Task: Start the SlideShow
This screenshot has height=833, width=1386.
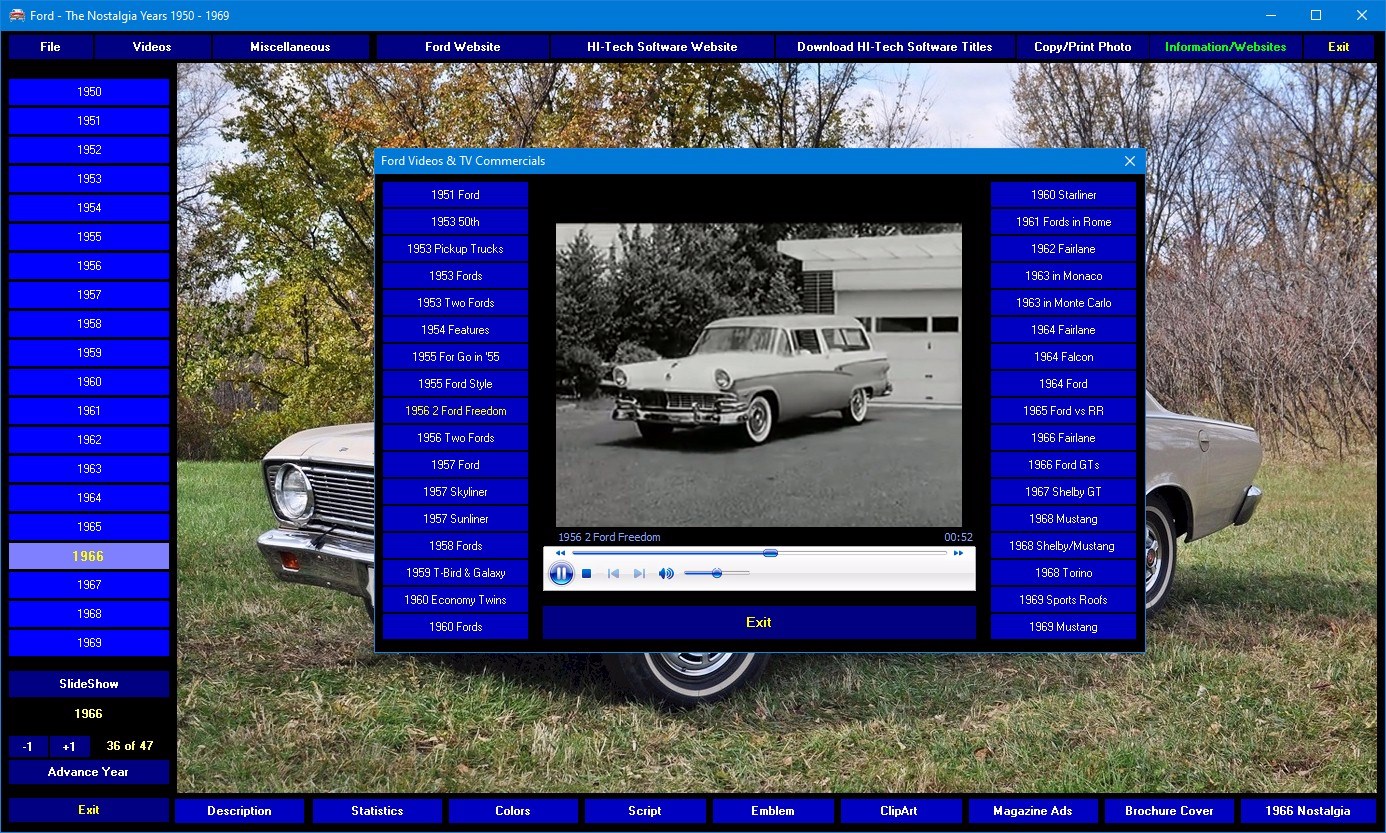Action: pyautogui.click(x=89, y=684)
